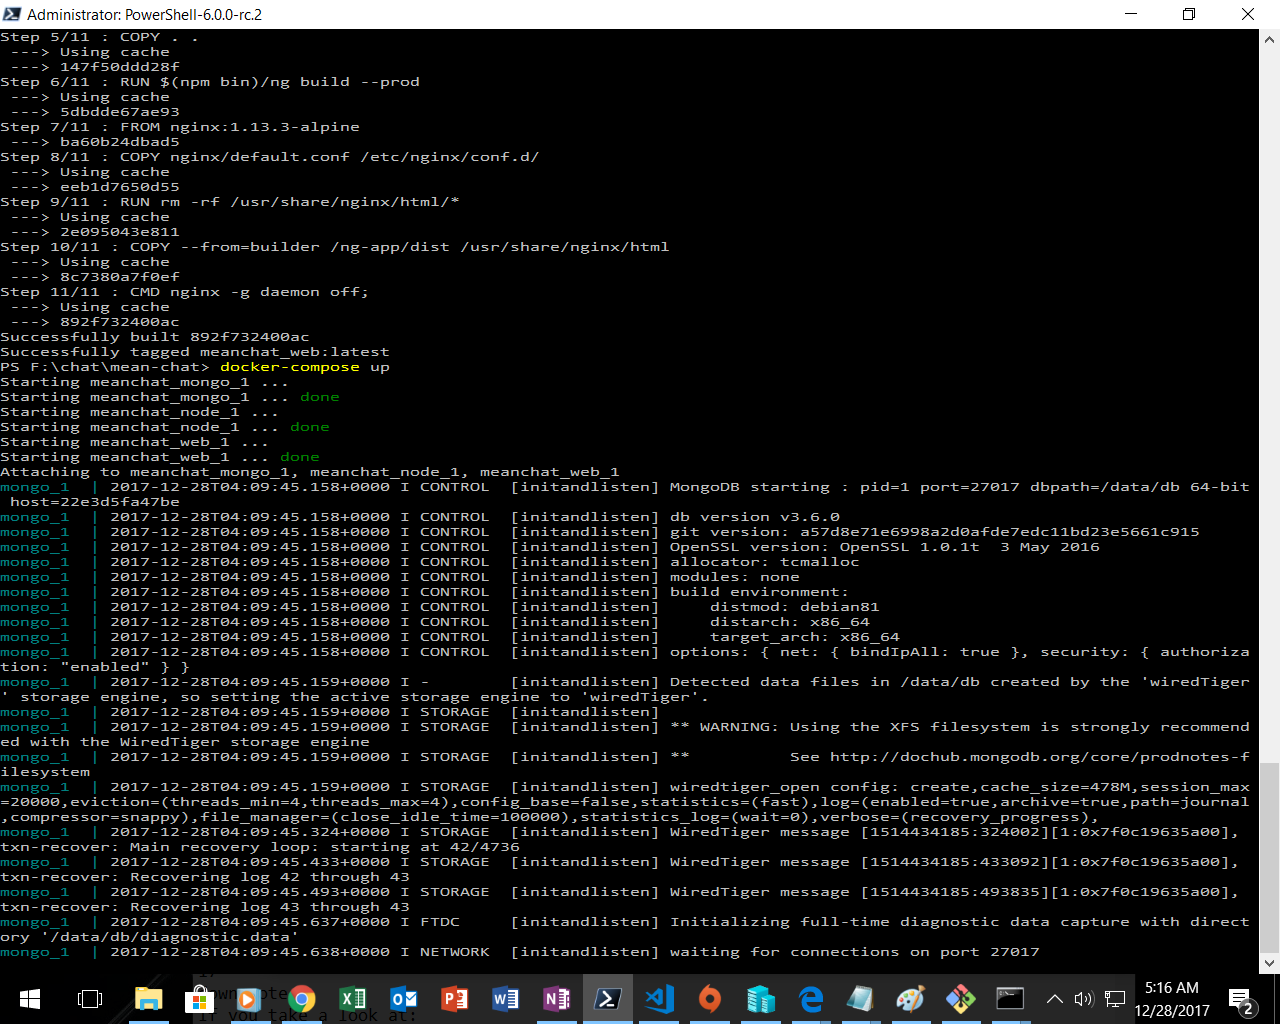Click the 'git version: a57d8e71e6998a2d0afde7edc11bd23e5661c915' text
Image resolution: width=1280 pixels, height=1024 pixels.
[935, 532]
